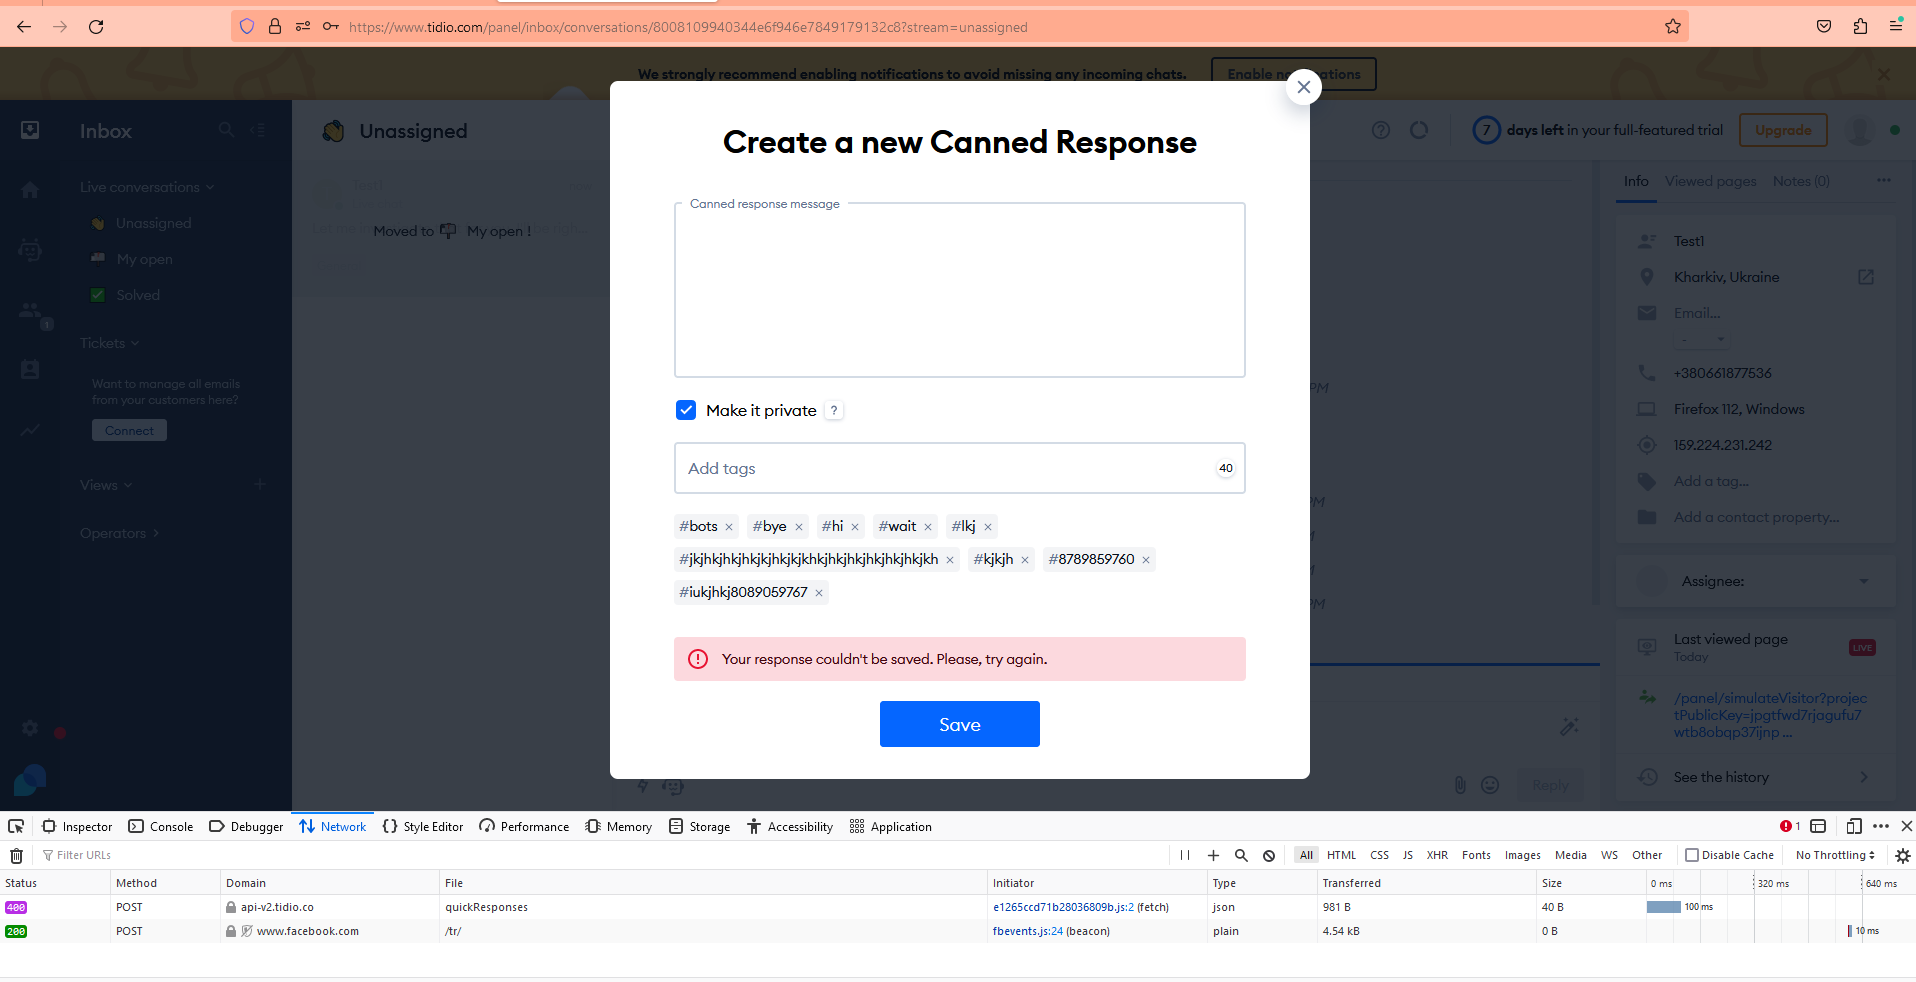Remove the #bots tag
This screenshot has height=982, width=1916.
pyautogui.click(x=729, y=527)
